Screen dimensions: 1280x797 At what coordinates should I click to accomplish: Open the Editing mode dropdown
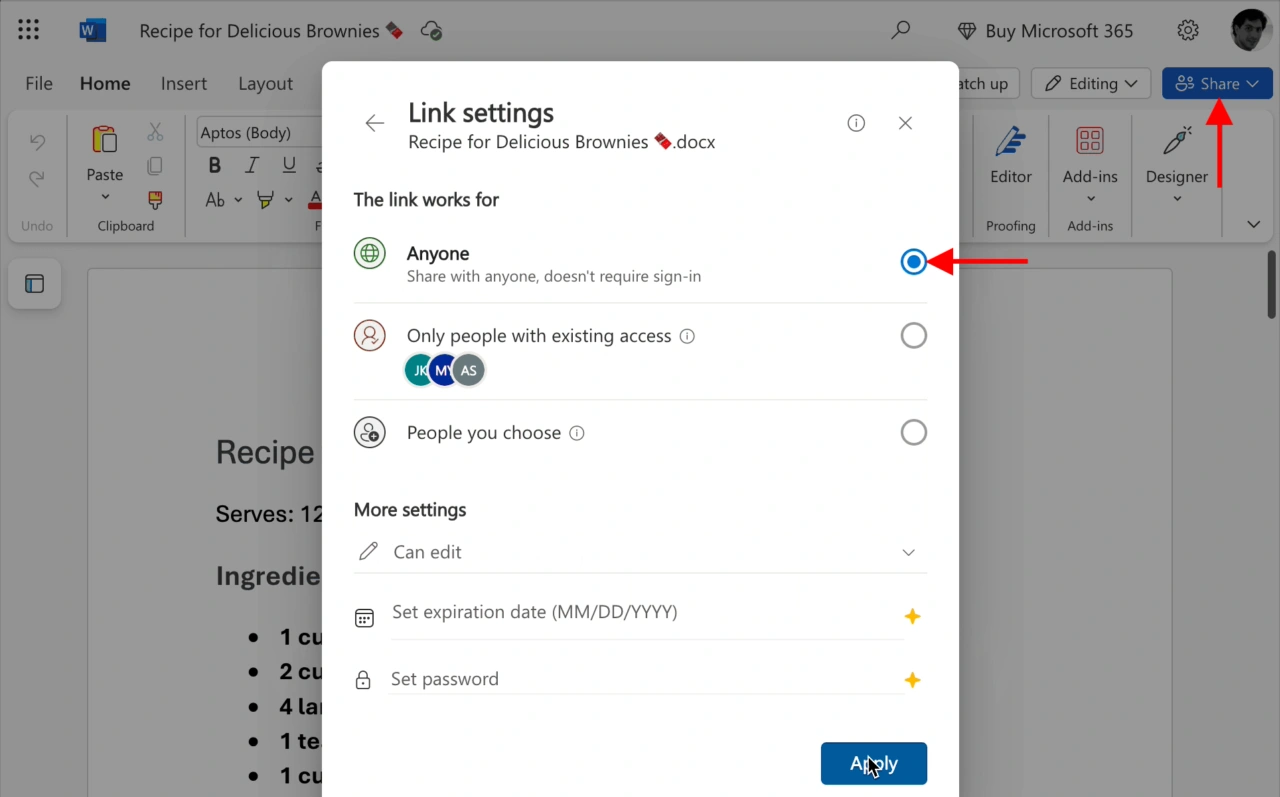(x=1091, y=84)
